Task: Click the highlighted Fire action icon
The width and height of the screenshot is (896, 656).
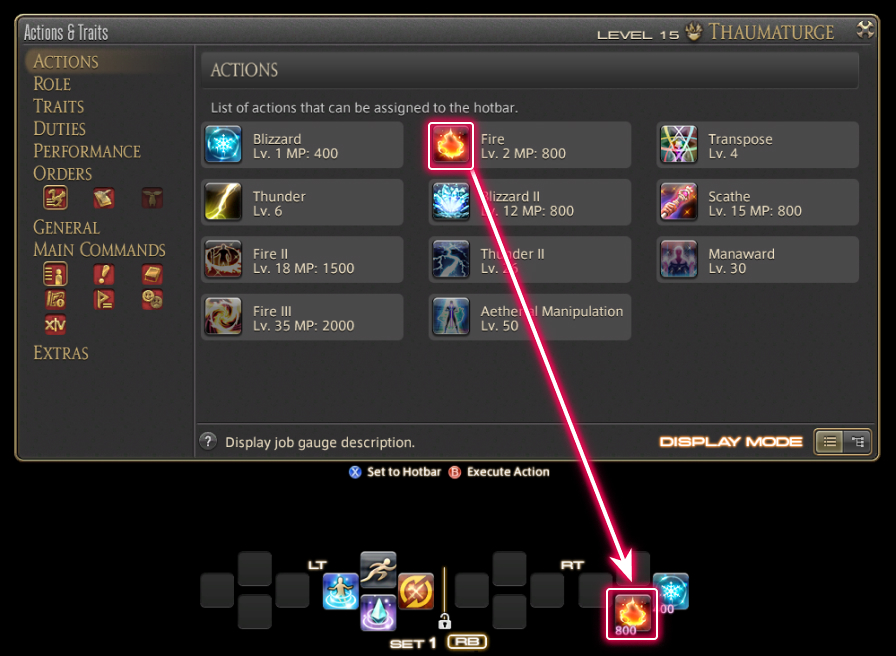Action: [451, 145]
